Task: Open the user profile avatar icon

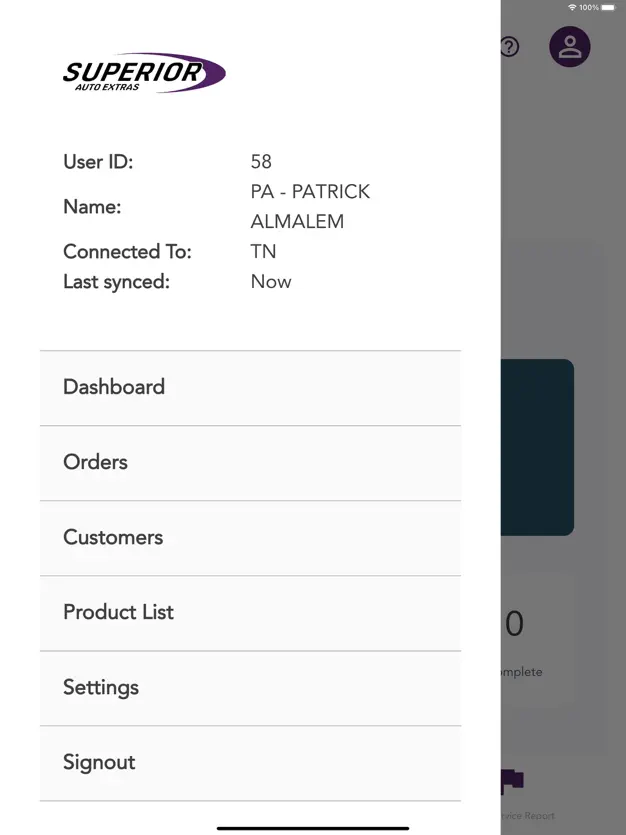Action: (x=570, y=47)
